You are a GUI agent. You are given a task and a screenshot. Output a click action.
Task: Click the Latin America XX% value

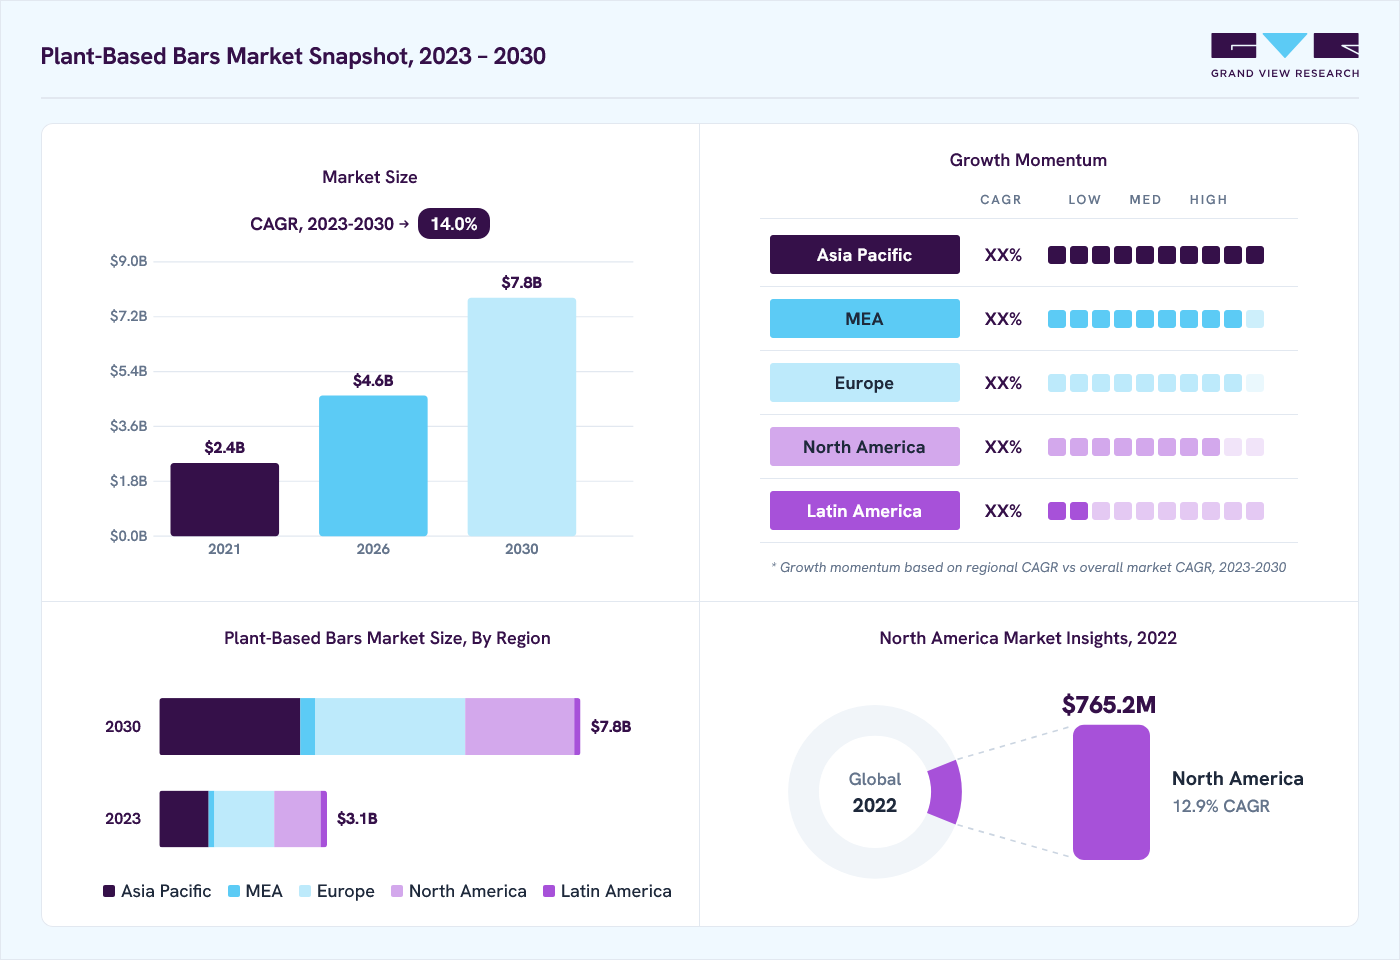click(1003, 511)
